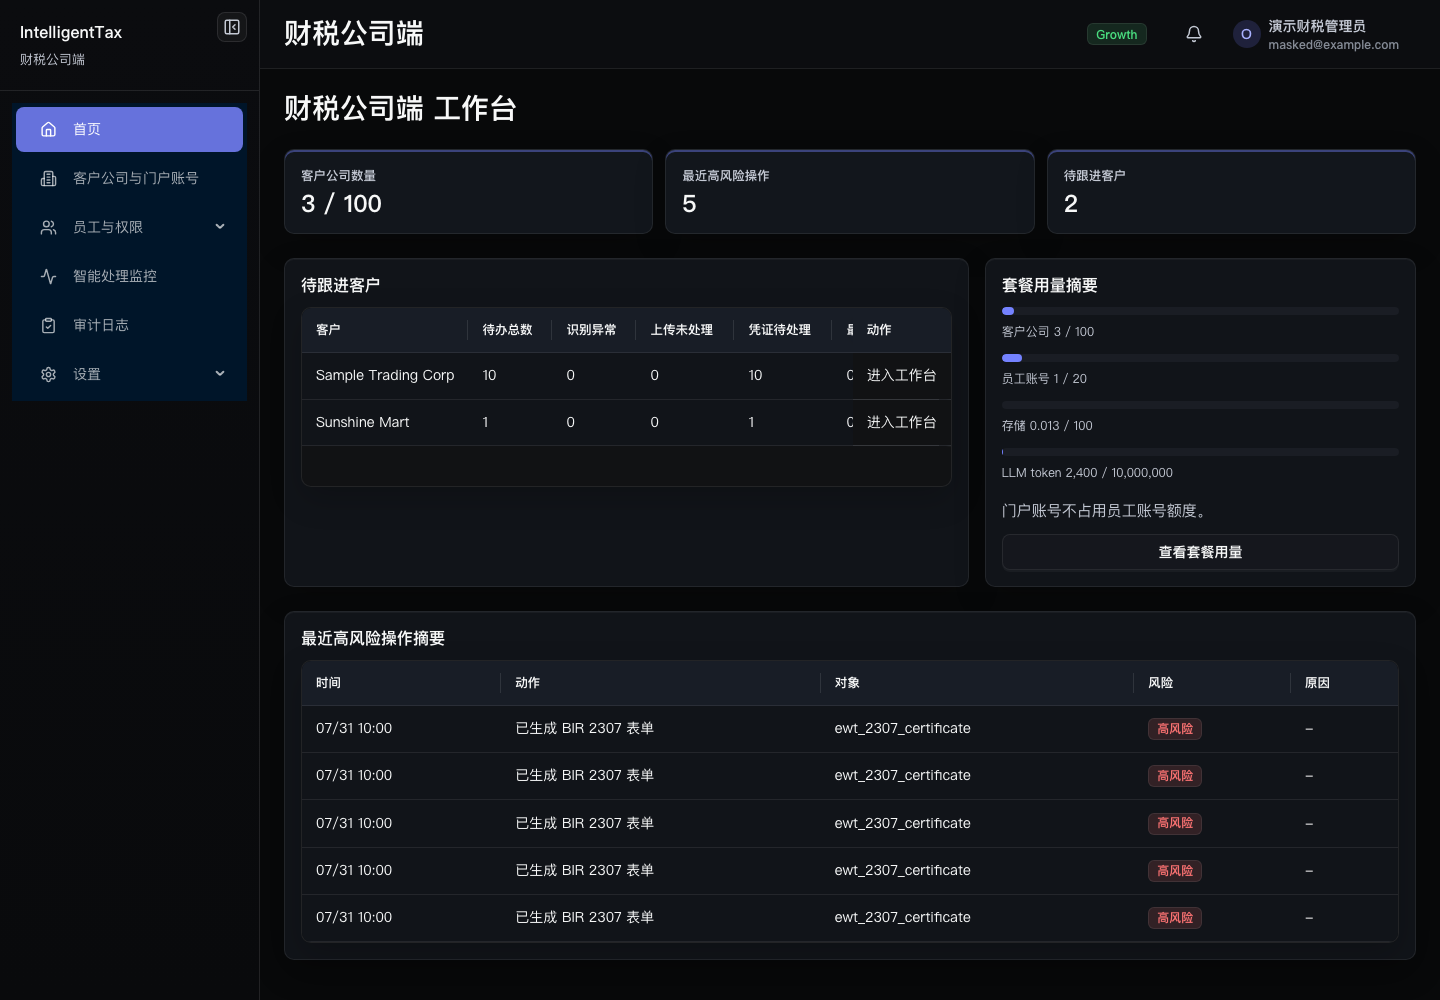
Task: Click the 员工账号 usage progress bar
Action: [x=1200, y=358]
